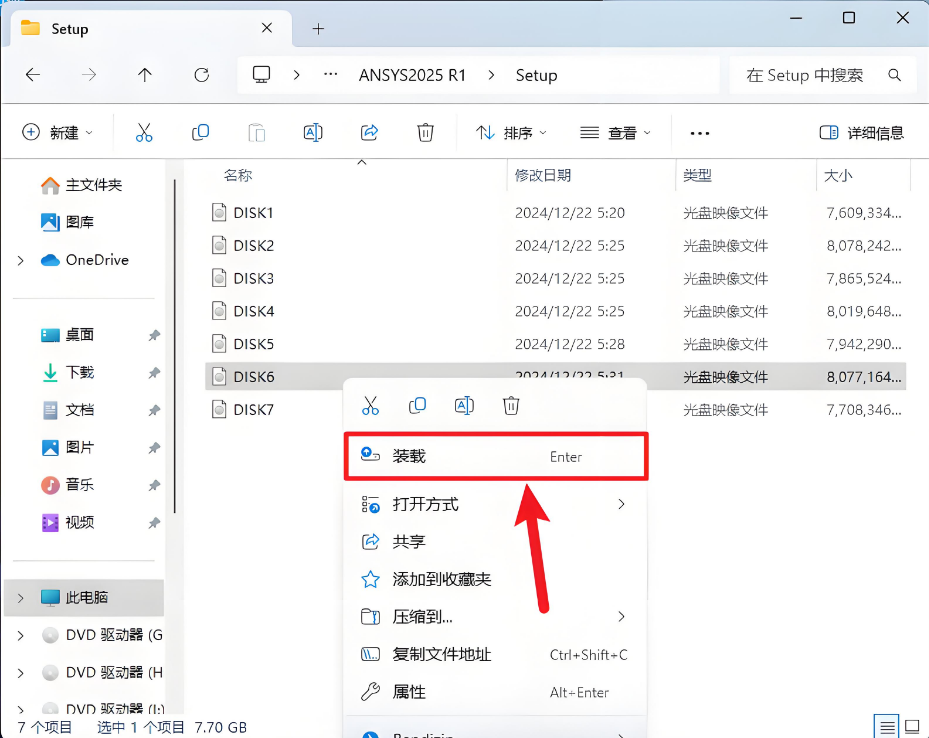929x738 pixels.
Task: Toggle the Details pane button
Action: pos(861,133)
